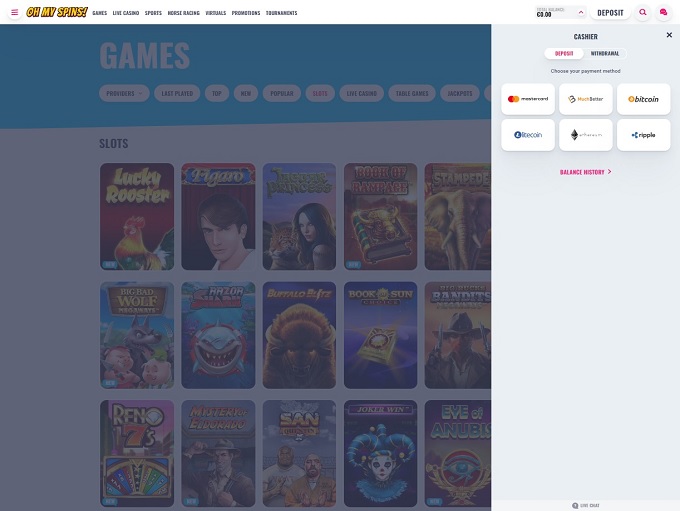Open the Tournaments menu item
Viewport: 680px width, 511px height.
pyautogui.click(x=281, y=13)
